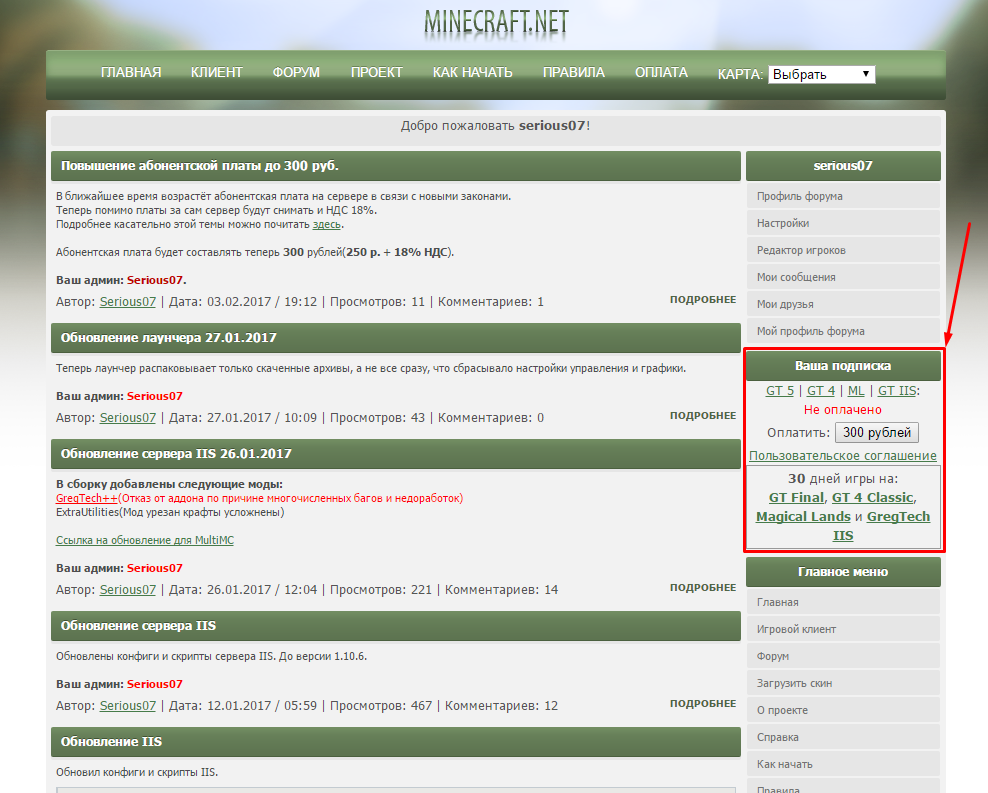Click the 'Ваша подписка' panel header
Image resolution: width=988 pixels, height=793 pixels.
[x=843, y=366]
